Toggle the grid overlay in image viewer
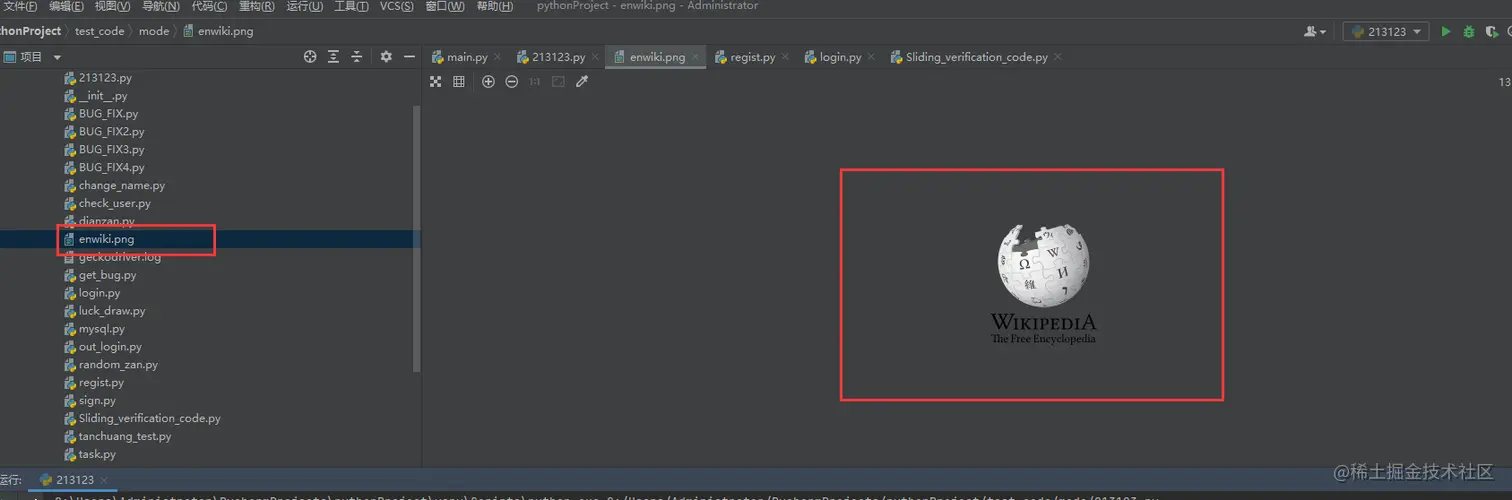 tap(459, 81)
